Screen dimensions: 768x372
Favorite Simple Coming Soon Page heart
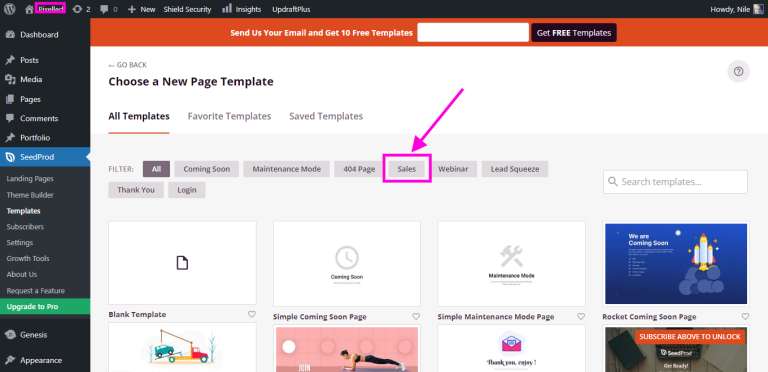coord(416,317)
